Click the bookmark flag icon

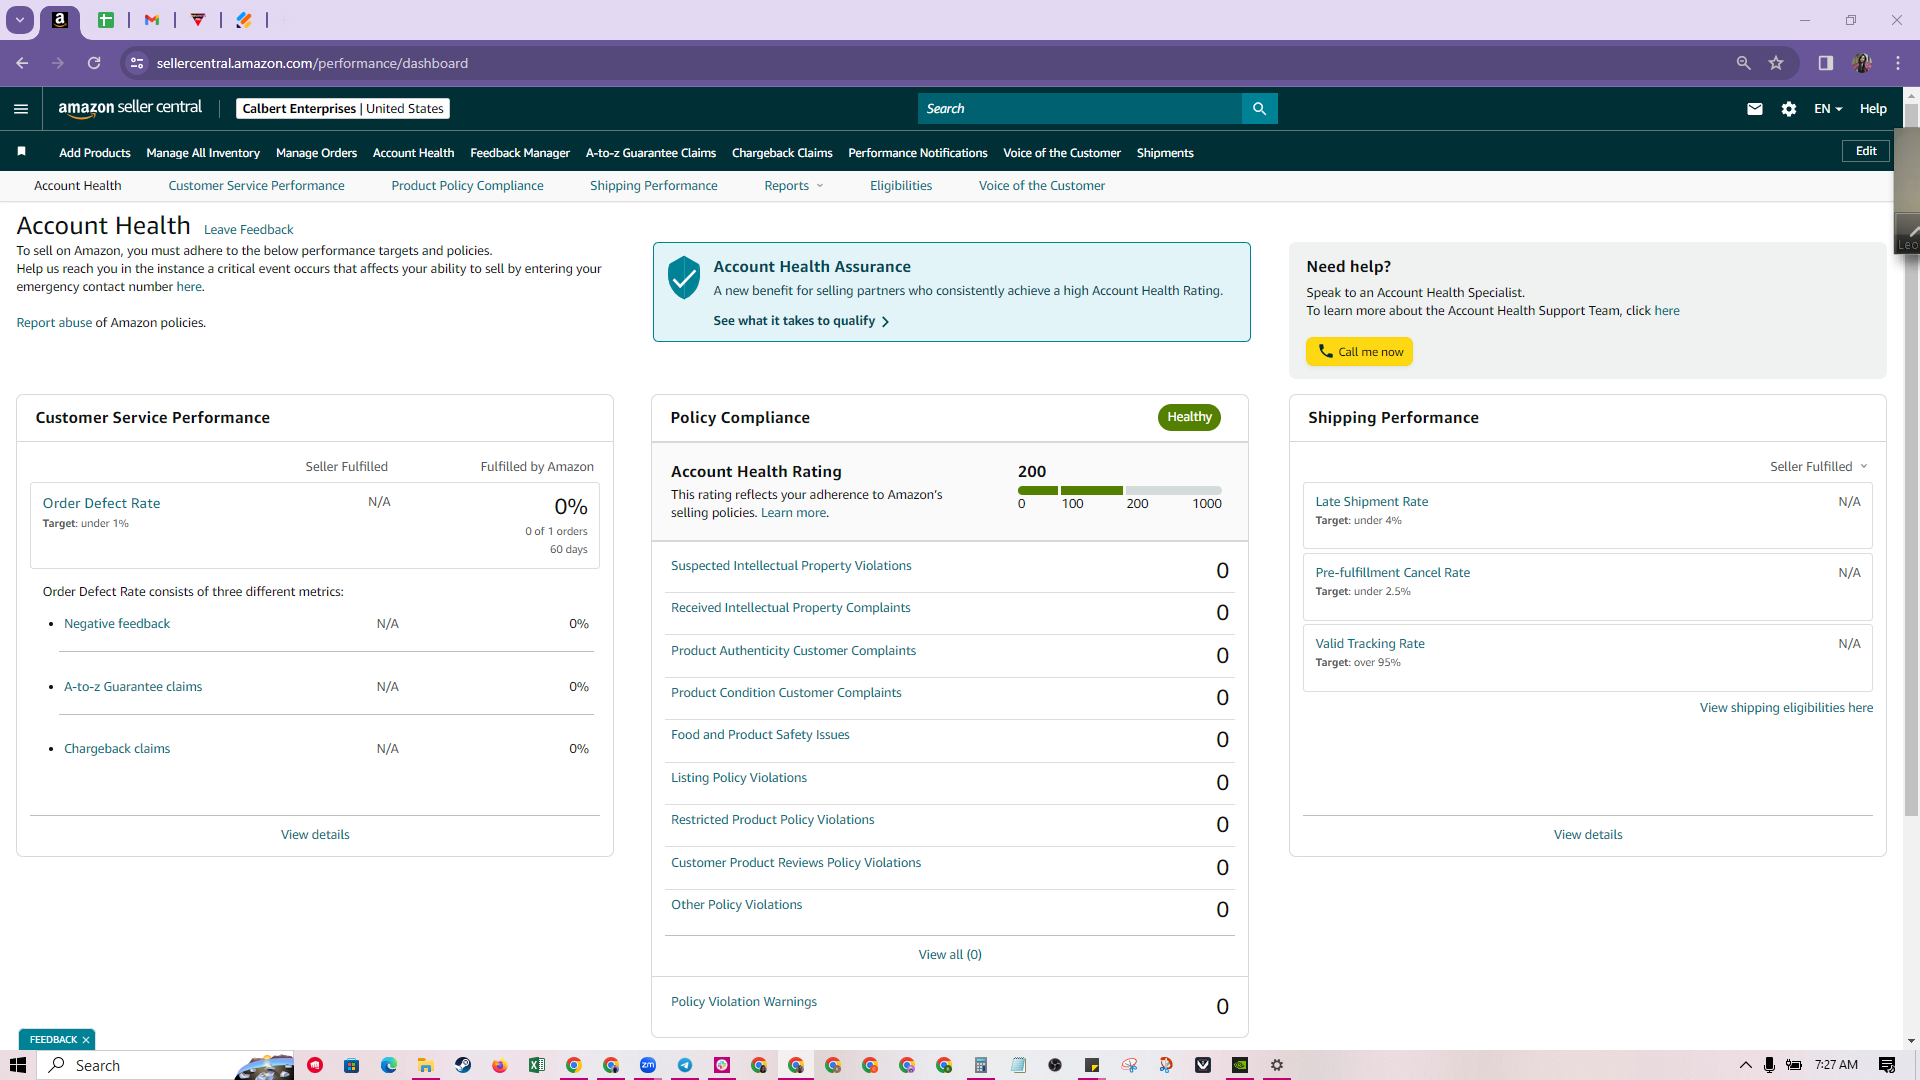click(21, 152)
